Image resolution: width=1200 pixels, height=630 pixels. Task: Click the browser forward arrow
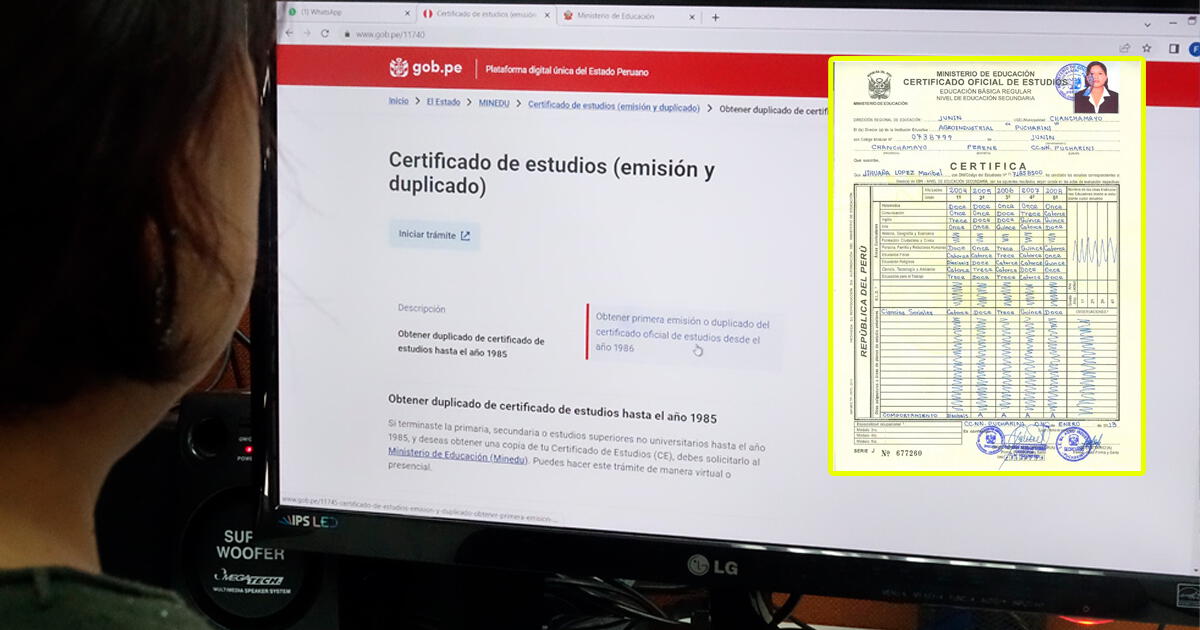tap(307, 33)
